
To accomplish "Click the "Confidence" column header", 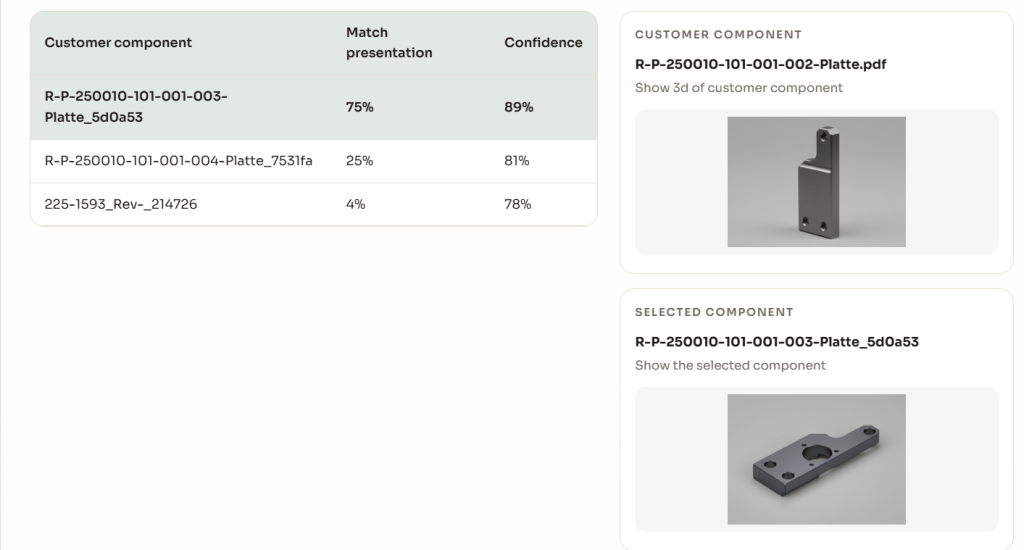I will coord(543,43).
